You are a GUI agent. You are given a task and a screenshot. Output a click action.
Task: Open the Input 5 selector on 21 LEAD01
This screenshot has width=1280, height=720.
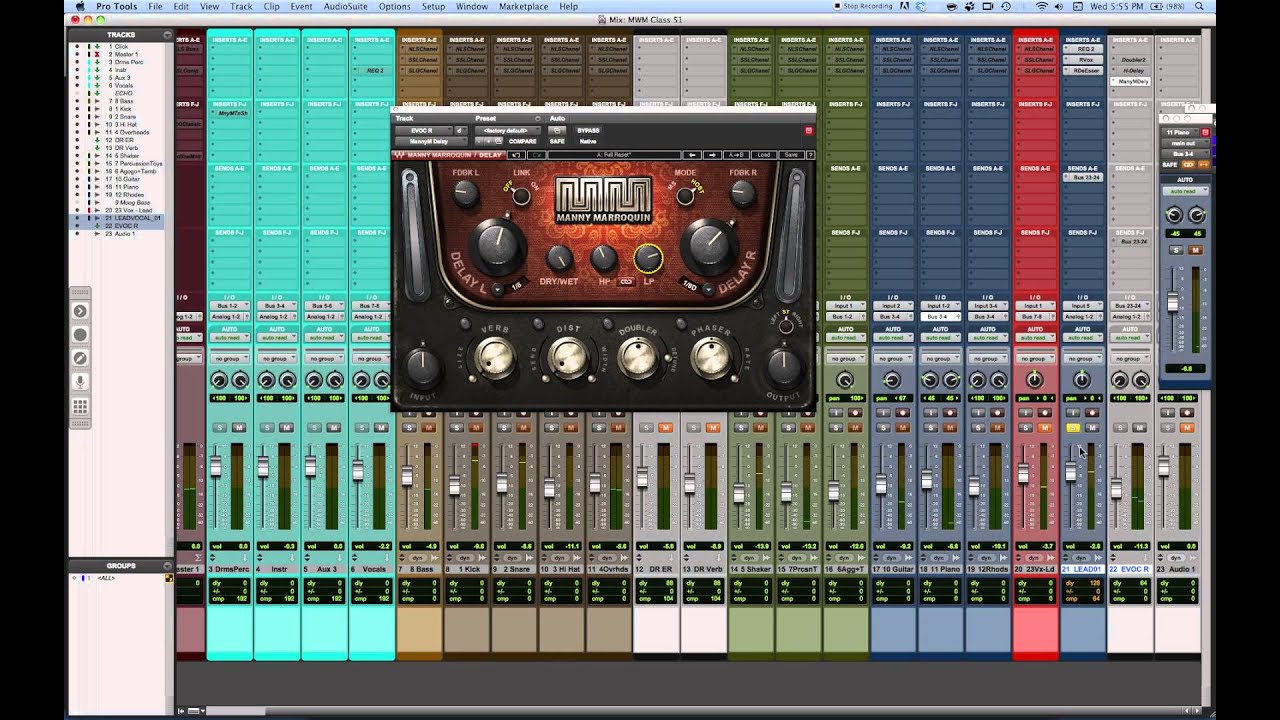pos(1082,306)
